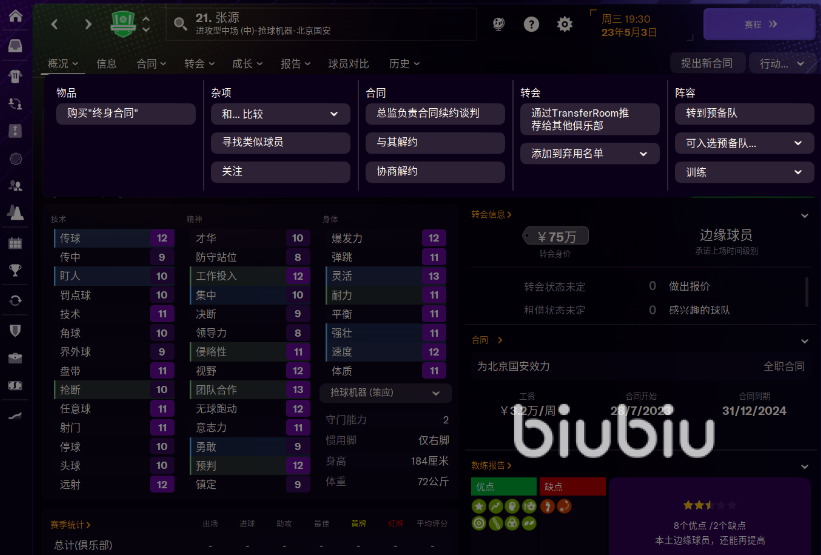Click the 提出新合同 button

(x=706, y=64)
